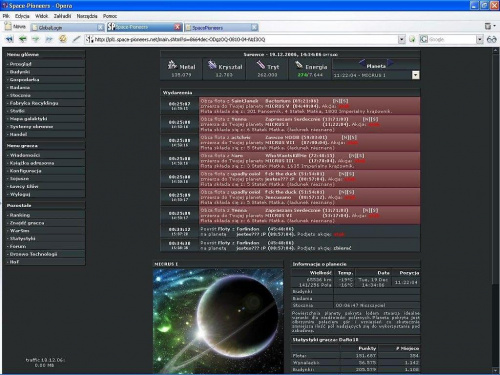The width and height of the screenshot is (500, 375).
Task: Close the Space Pioneers tab
Action: pos(178,27)
